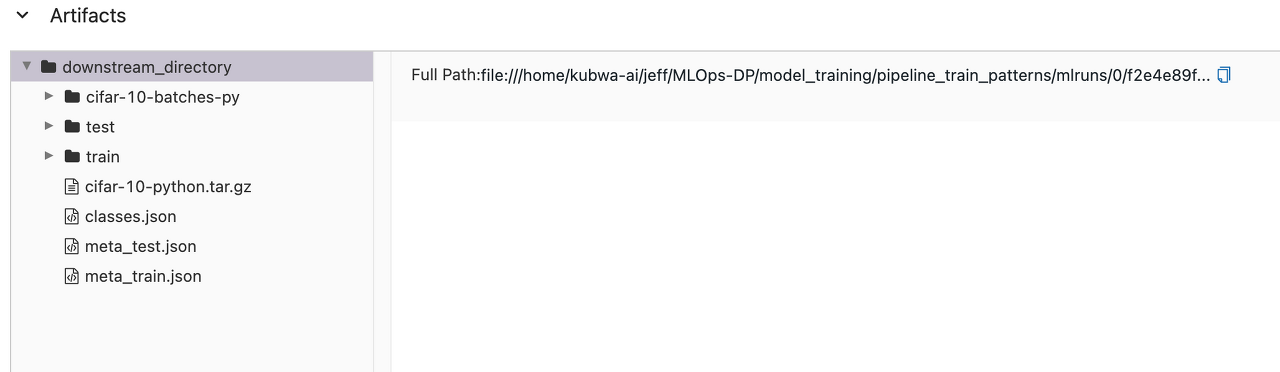Image resolution: width=1280 pixels, height=372 pixels.
Task: Open classes.json in the artifact tree
Action: [131, 217]
